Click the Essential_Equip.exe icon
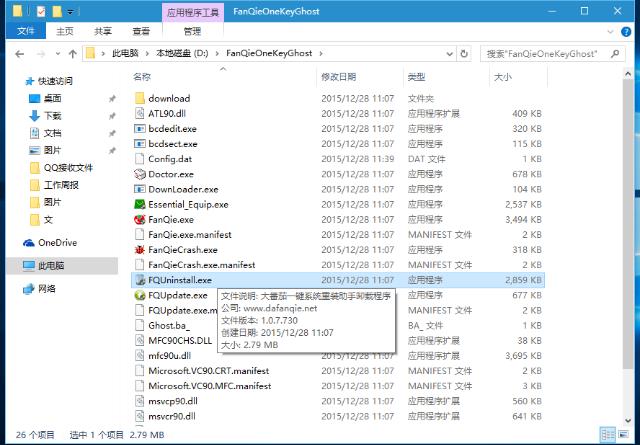 coord(139,204)
